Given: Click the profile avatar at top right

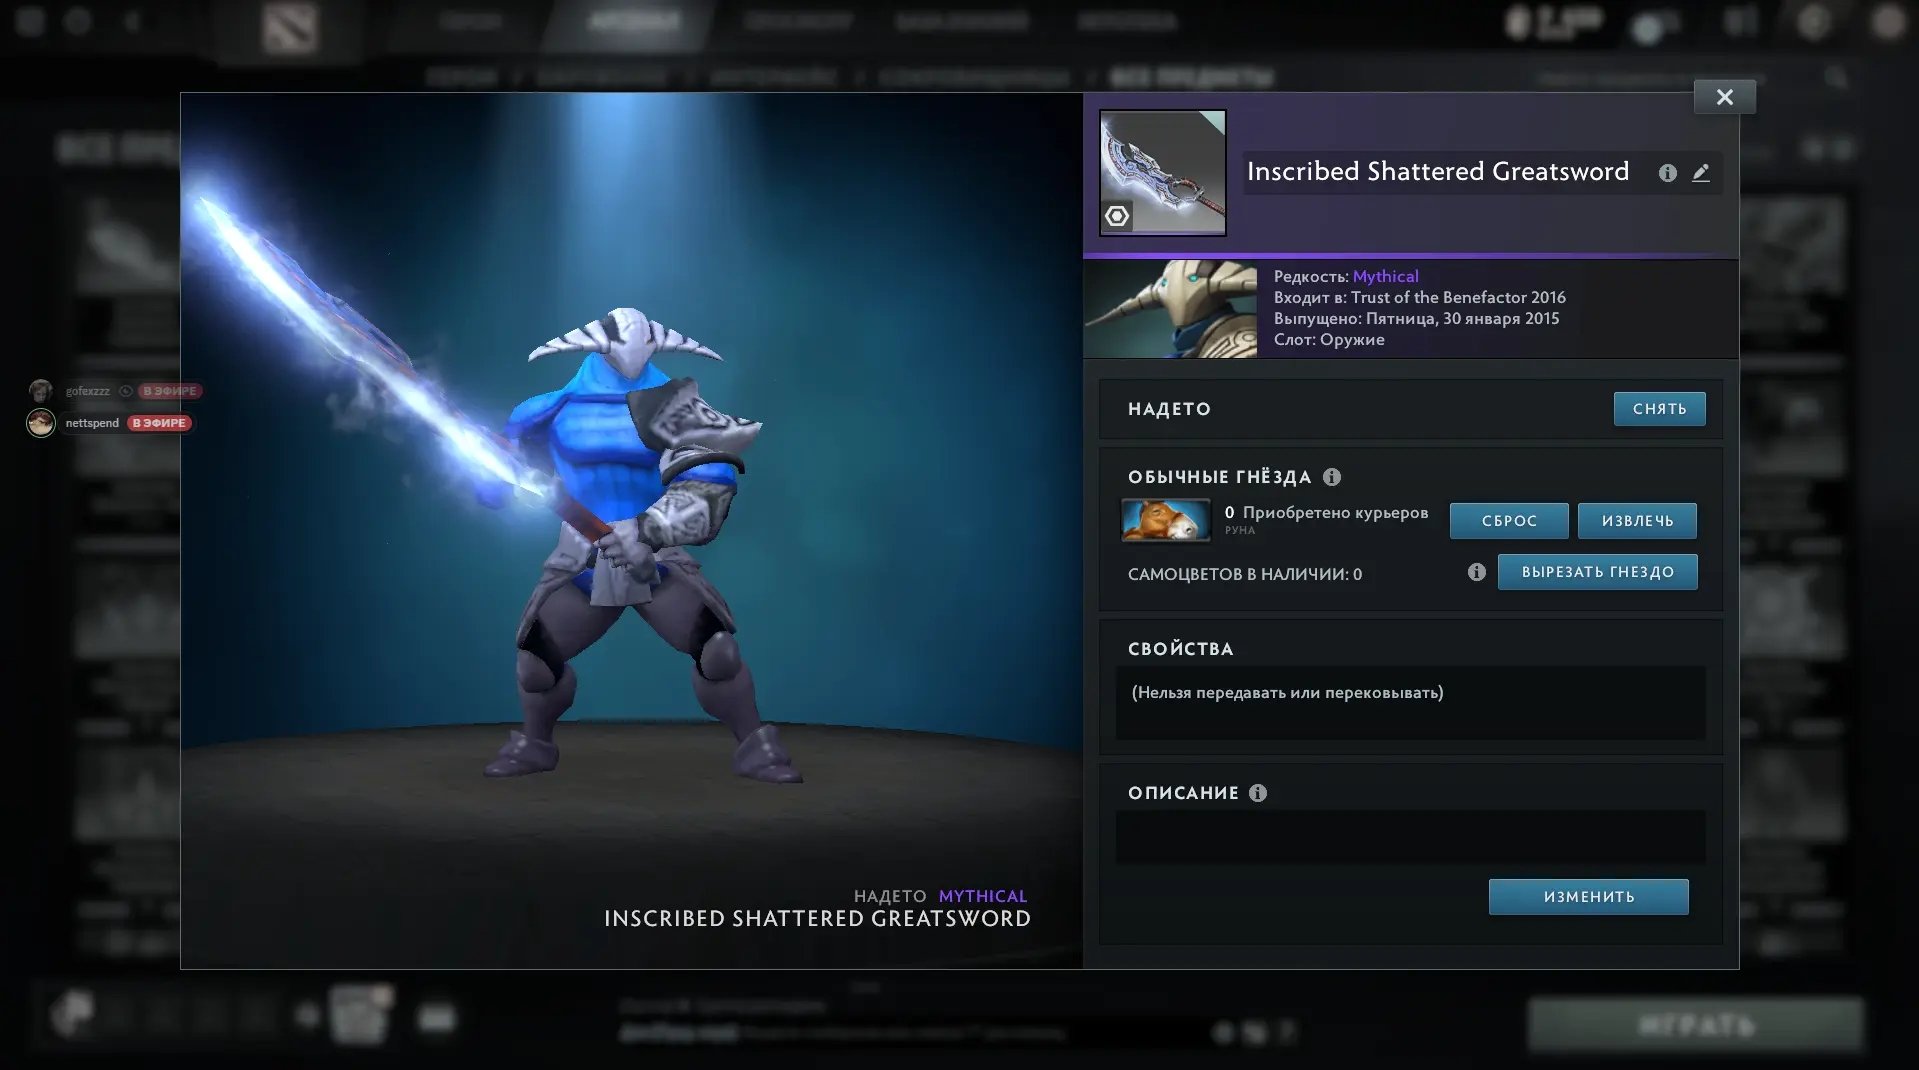Looking at the screenshot, I should pyautogui.click(x=1888, y=22).
